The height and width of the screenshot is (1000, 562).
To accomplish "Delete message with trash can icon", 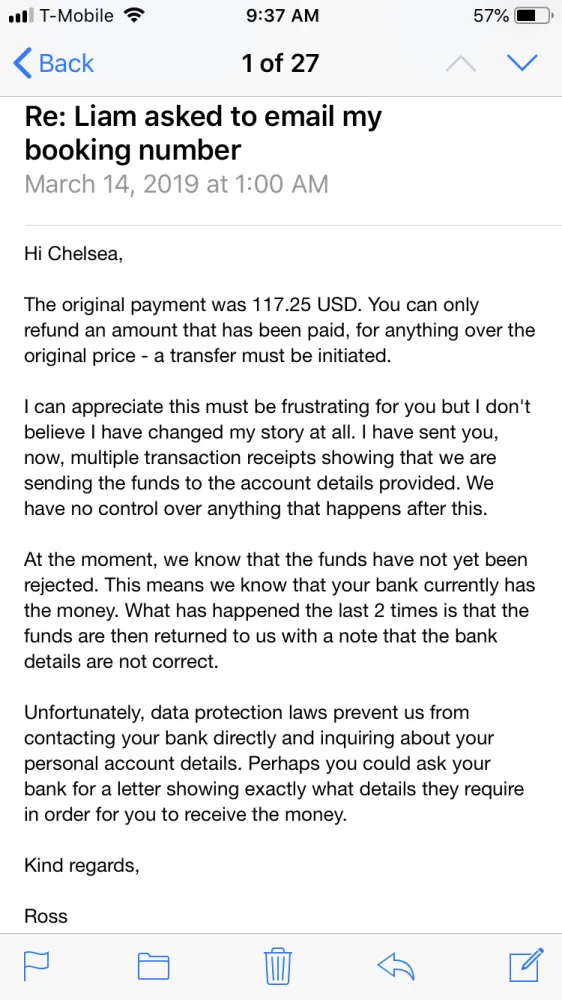I will (278, 966).
